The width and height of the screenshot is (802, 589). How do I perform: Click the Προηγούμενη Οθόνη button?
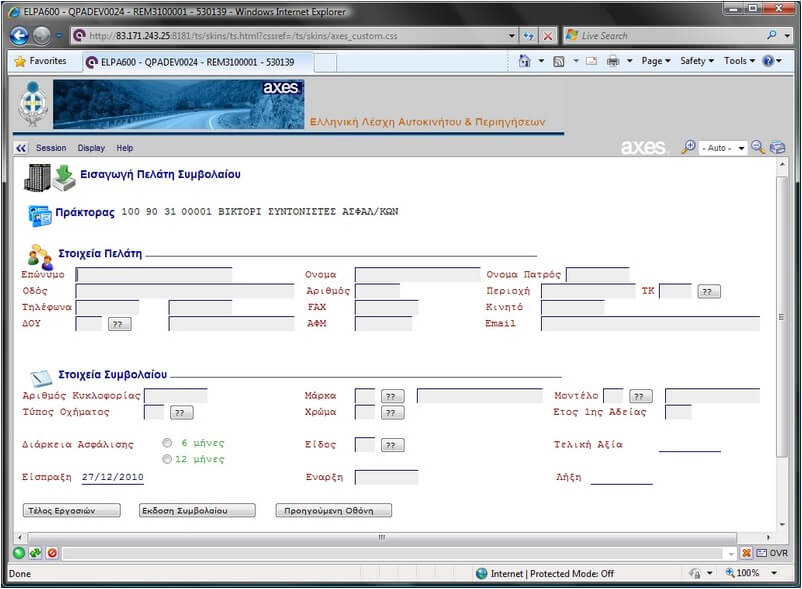(333, 510)
